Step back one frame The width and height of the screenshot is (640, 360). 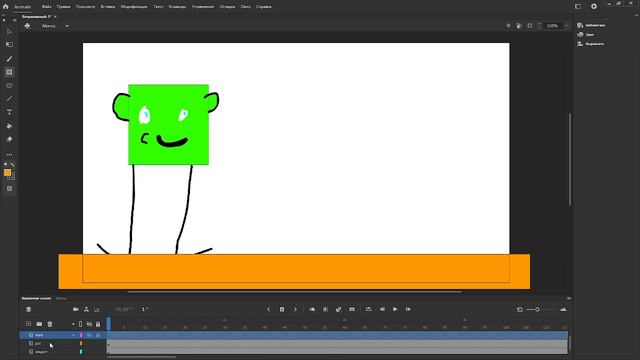[382, 309]
